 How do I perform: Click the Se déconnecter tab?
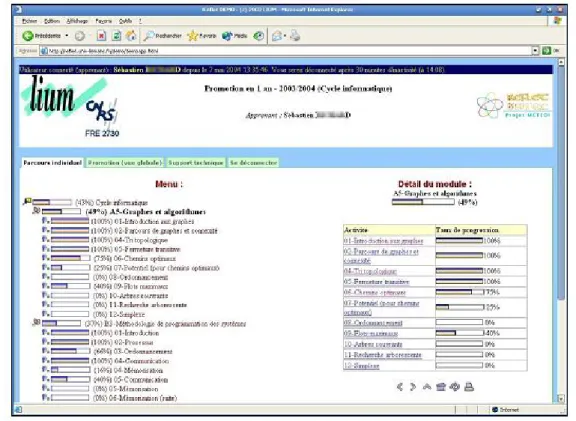click(253, 162)
